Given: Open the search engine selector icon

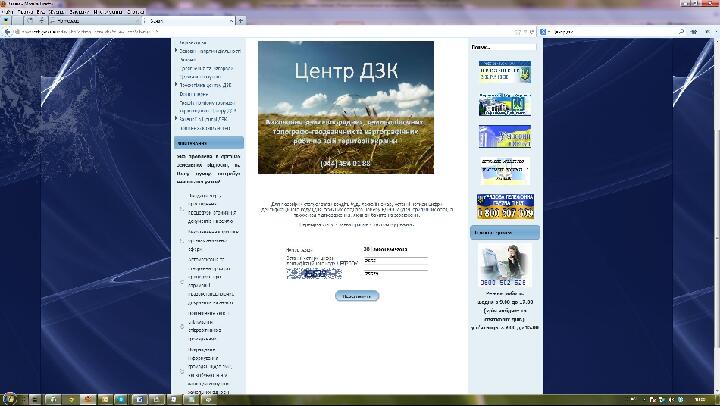Looking at the screenshot, I should coord(544,32).
